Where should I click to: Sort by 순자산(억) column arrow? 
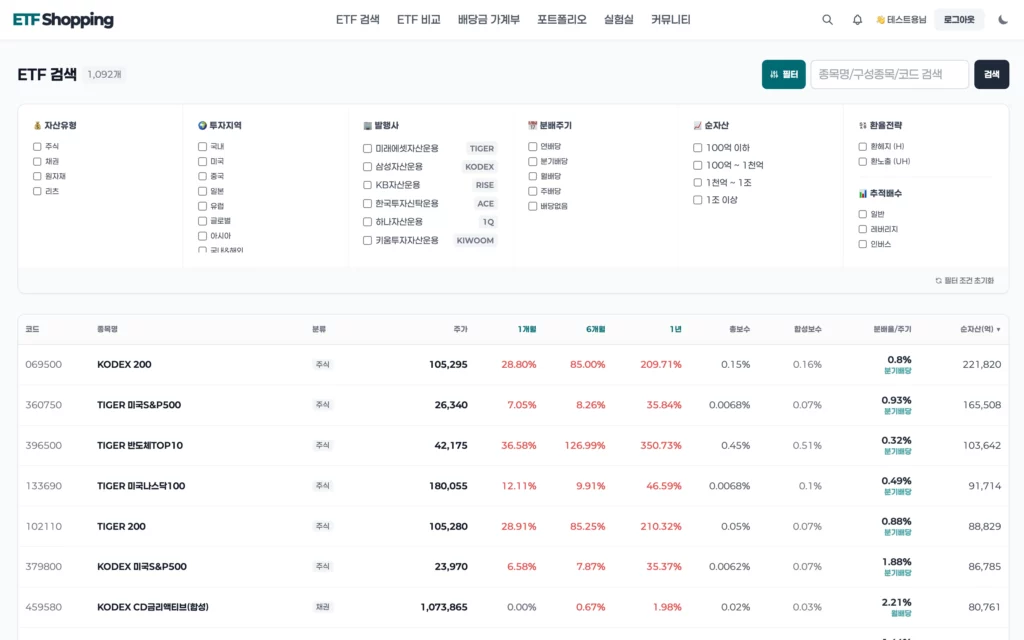point(998,330)
